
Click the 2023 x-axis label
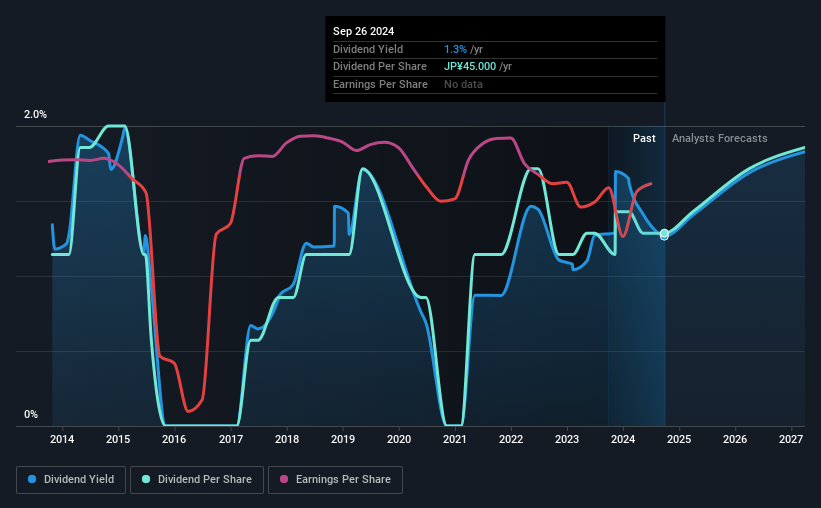[x=567, y=439]
